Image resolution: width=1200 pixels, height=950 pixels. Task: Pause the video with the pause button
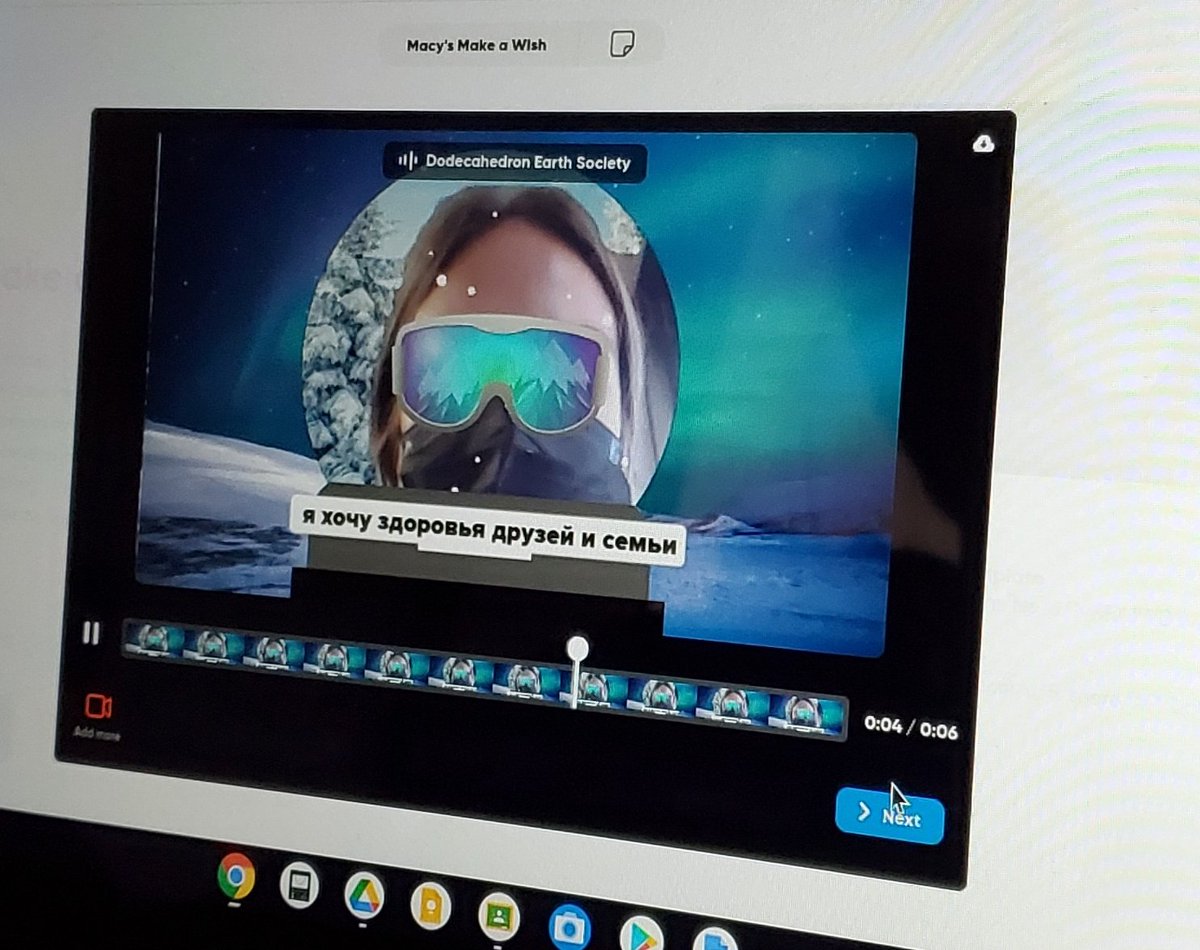pyautogui.click(x=91, y=632)
